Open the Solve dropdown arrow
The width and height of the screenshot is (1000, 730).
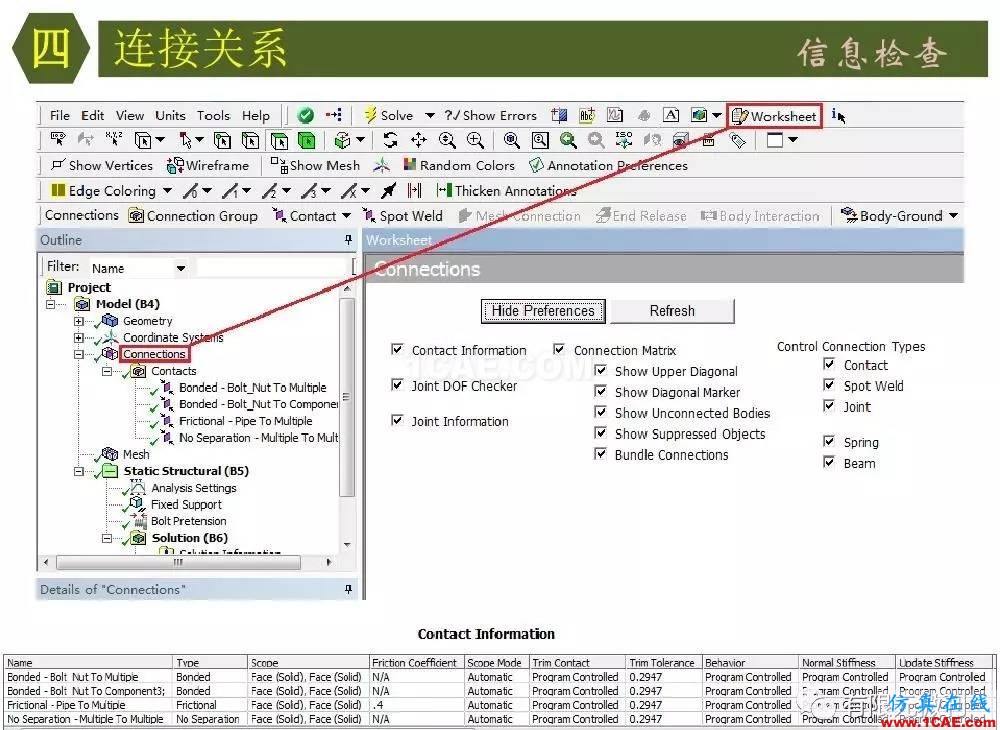coord(430,115)
